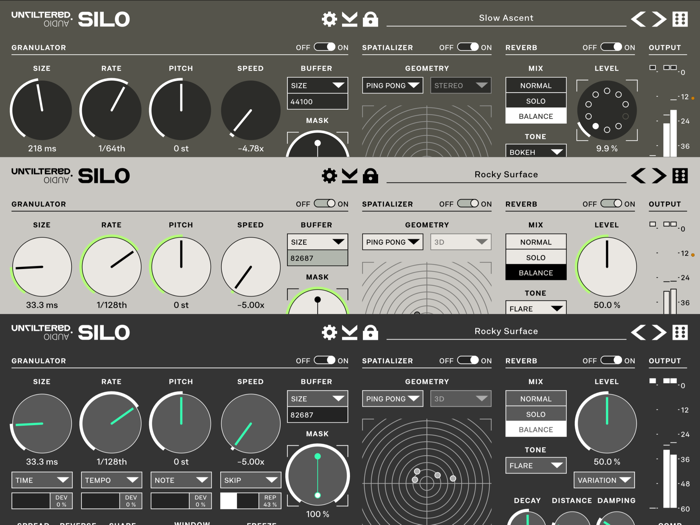Open SKIP dropdown under the Speed knob
The height and width of the screenshot is (525, 700).
pyautogui.click(x=251, y=480)
